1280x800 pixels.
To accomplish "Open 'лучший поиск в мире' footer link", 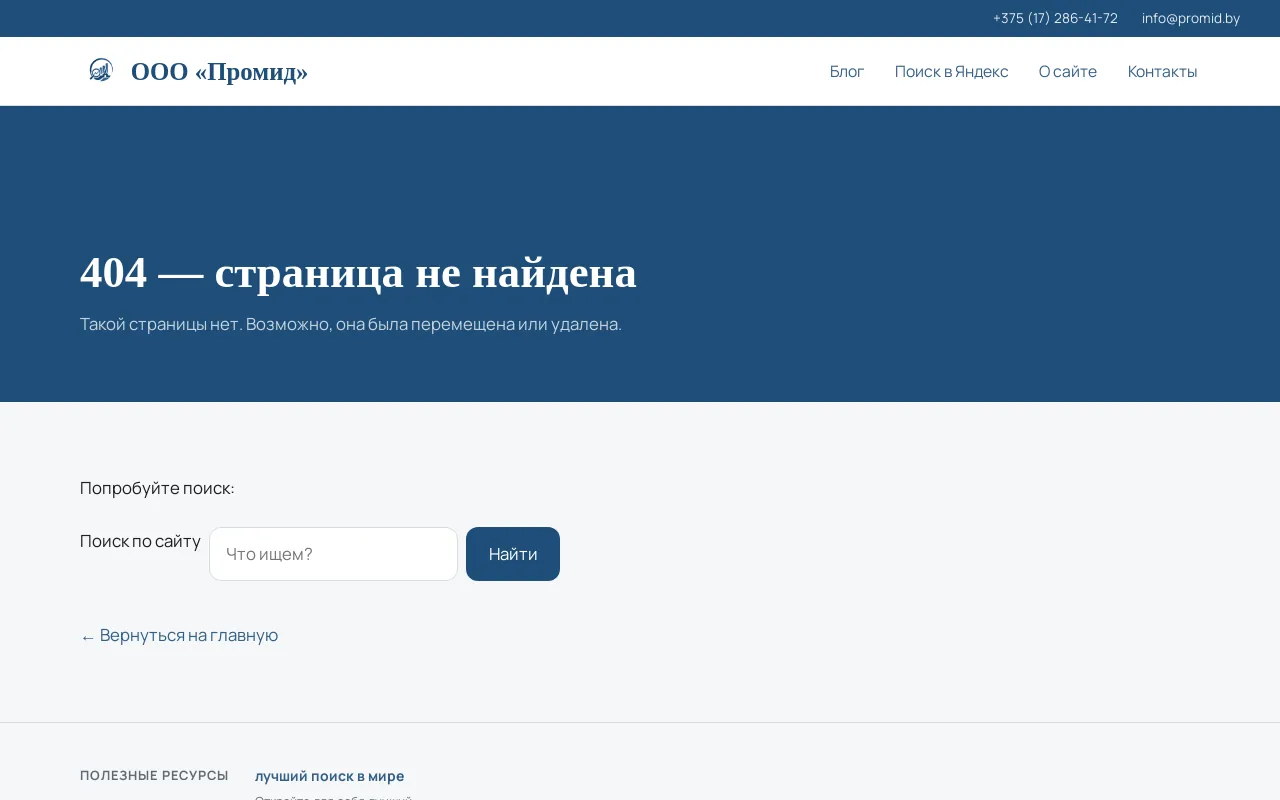I will coord(330,776).
